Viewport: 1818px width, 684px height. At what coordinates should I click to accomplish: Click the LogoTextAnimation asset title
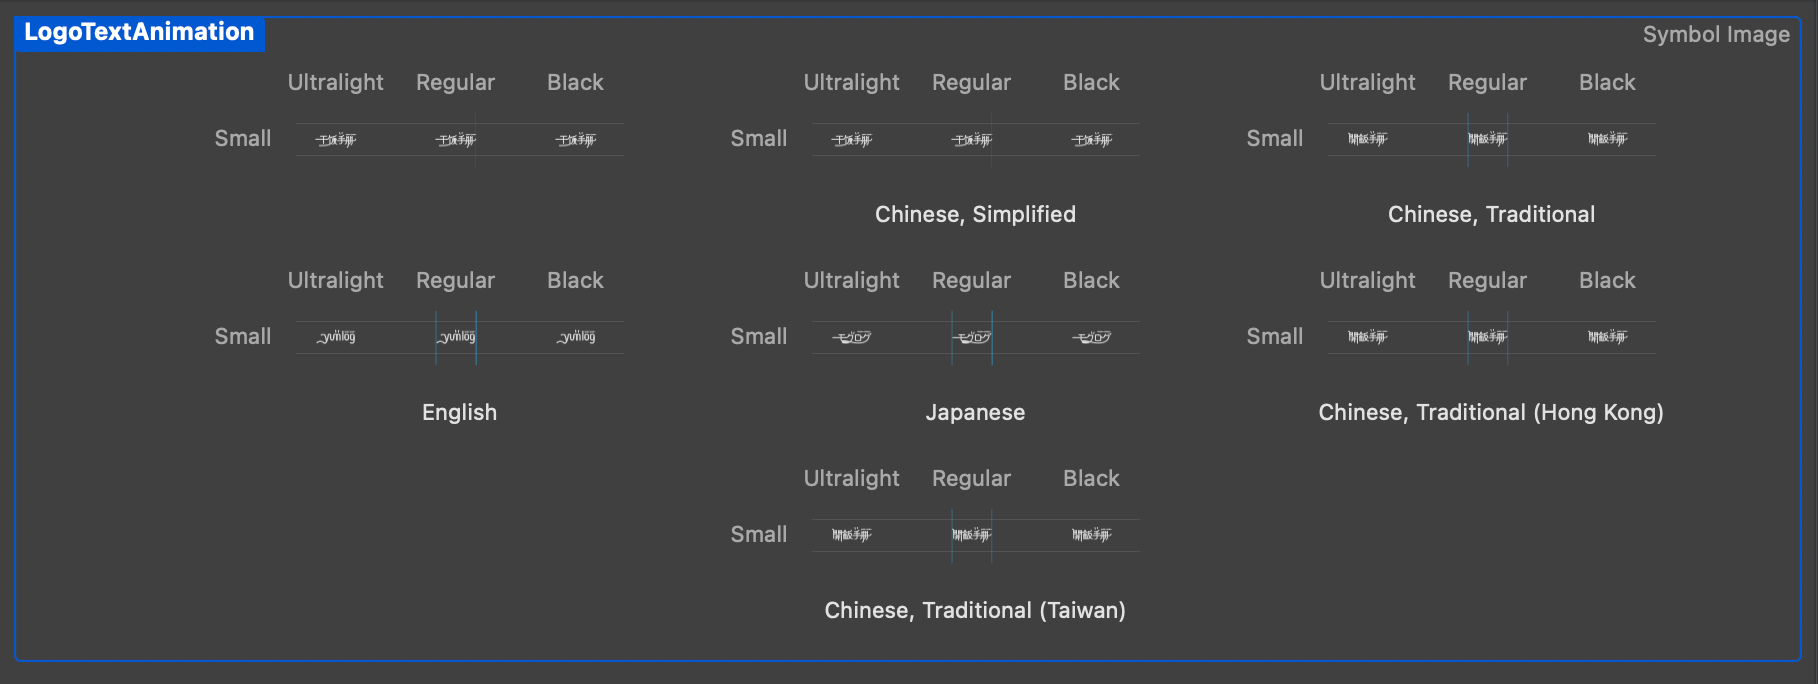(x=139, y=32)
